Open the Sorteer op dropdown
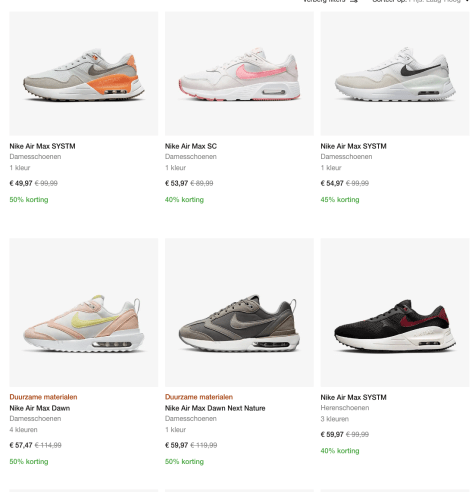This screenshot has width=475, height=492. click(421, 1)
